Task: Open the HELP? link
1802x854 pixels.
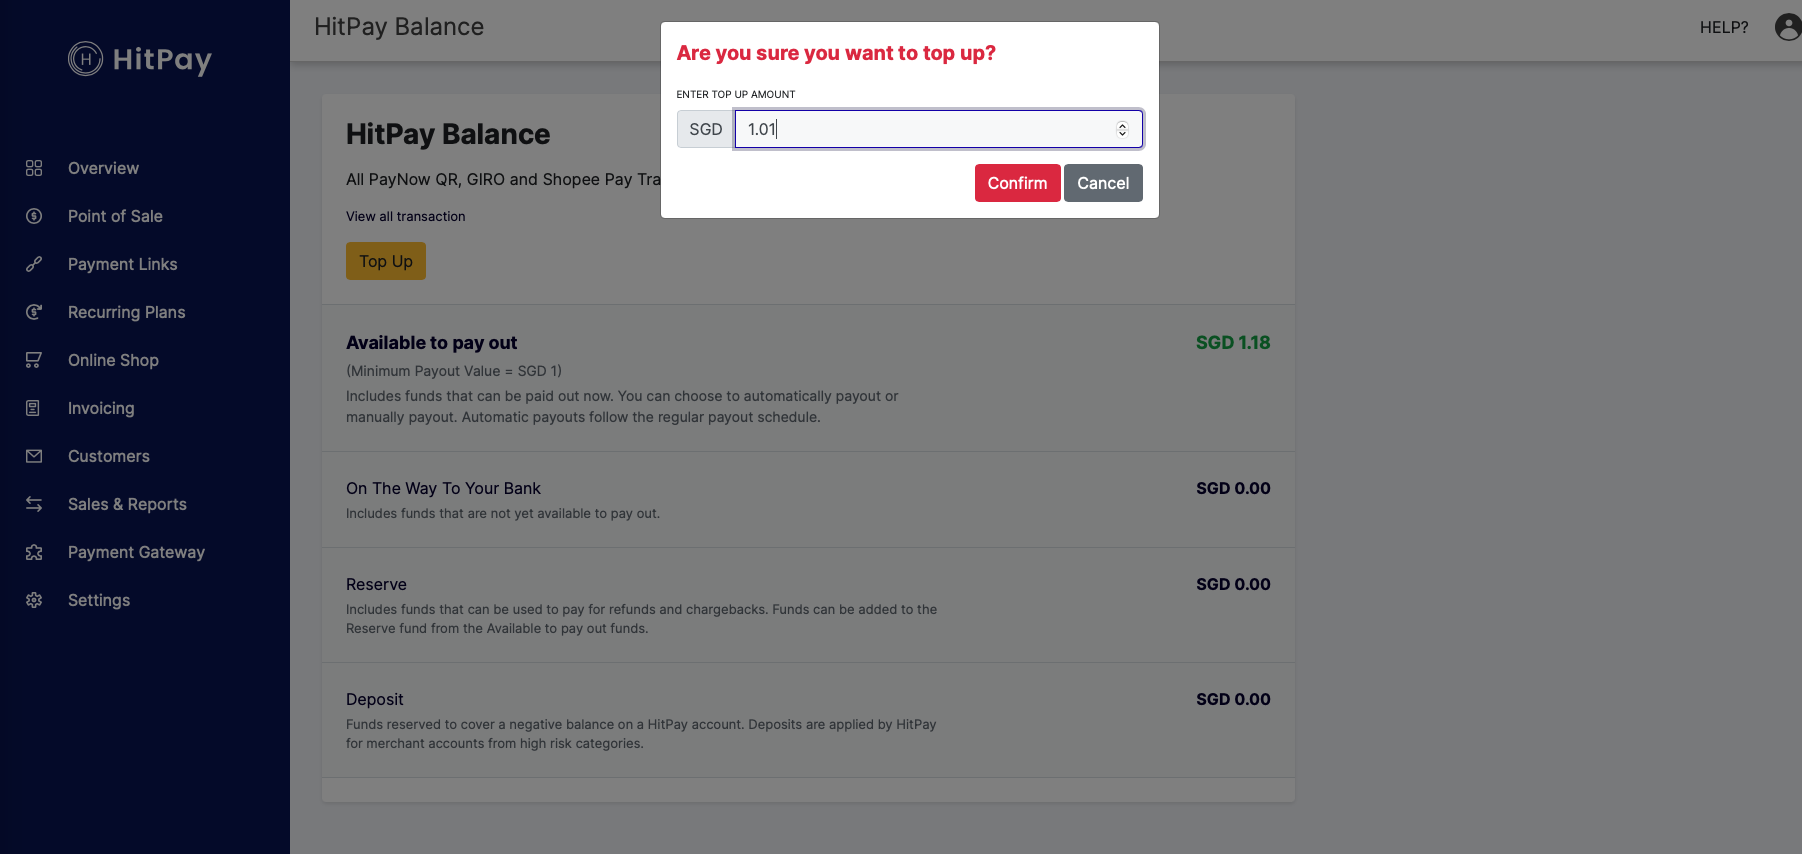Action: (x=1724, y=27)
